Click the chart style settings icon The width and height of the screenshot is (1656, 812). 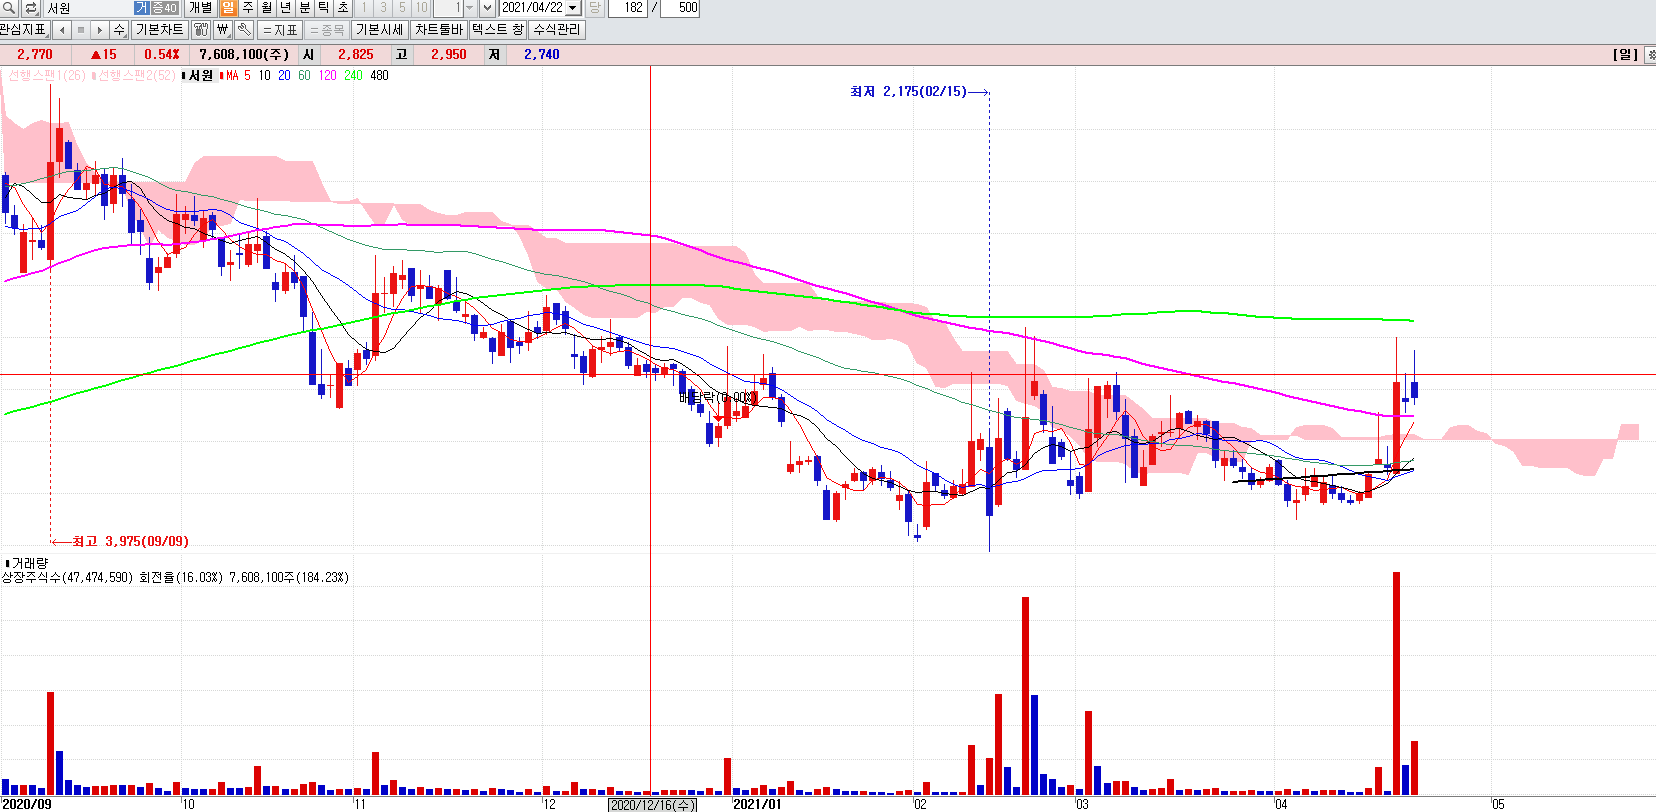[x=201, y=30]
